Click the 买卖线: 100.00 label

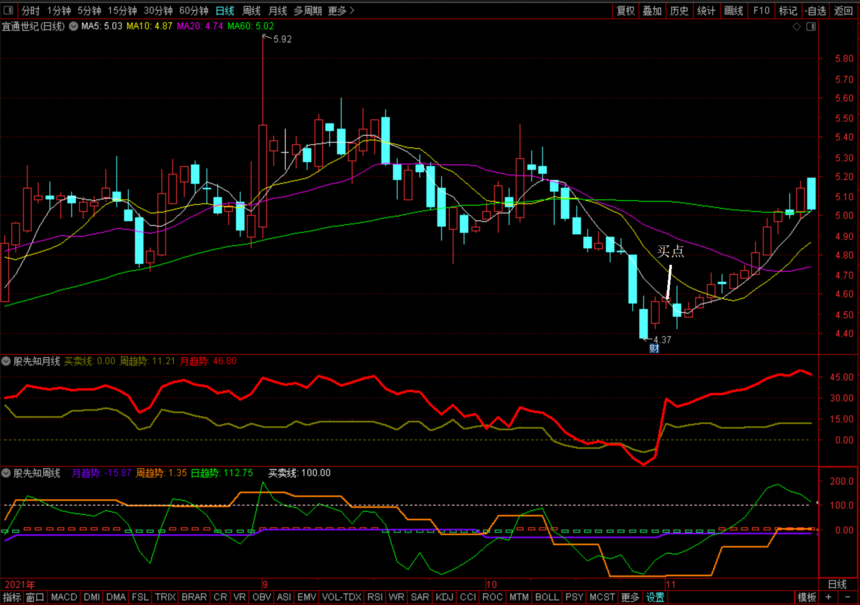[x=299, y=473]
